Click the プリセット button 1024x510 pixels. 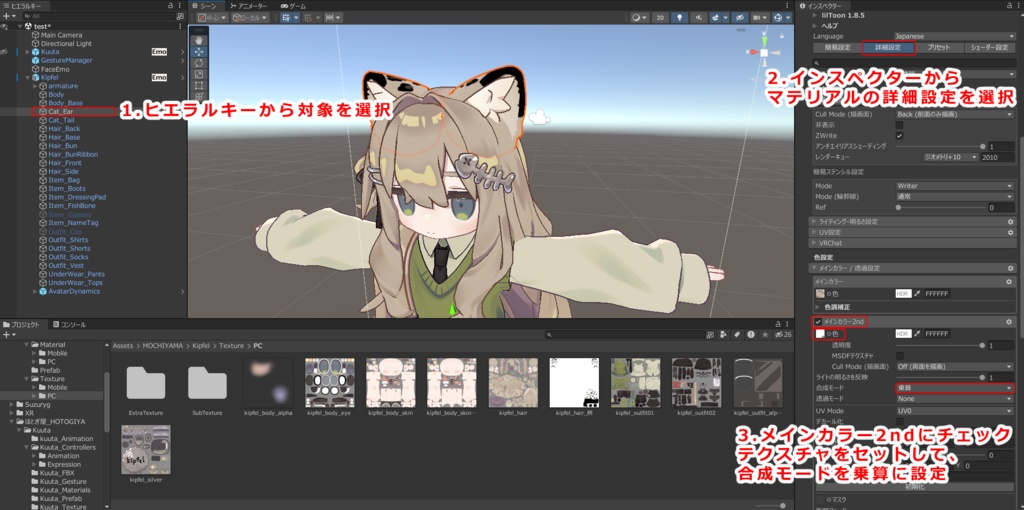[938, 48]
